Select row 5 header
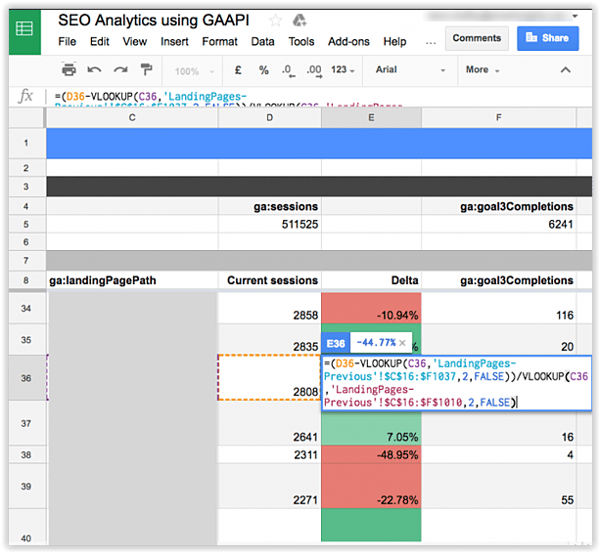 pyautogui.click(x=26, y=224)
